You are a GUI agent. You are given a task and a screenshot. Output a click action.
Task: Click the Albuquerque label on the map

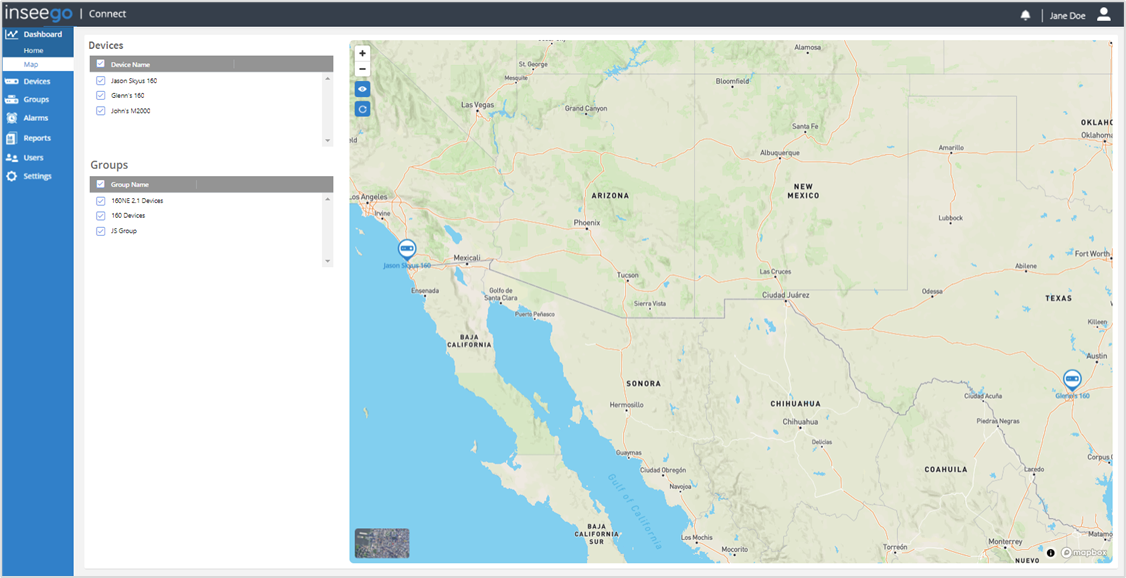(x=779, y=153)
